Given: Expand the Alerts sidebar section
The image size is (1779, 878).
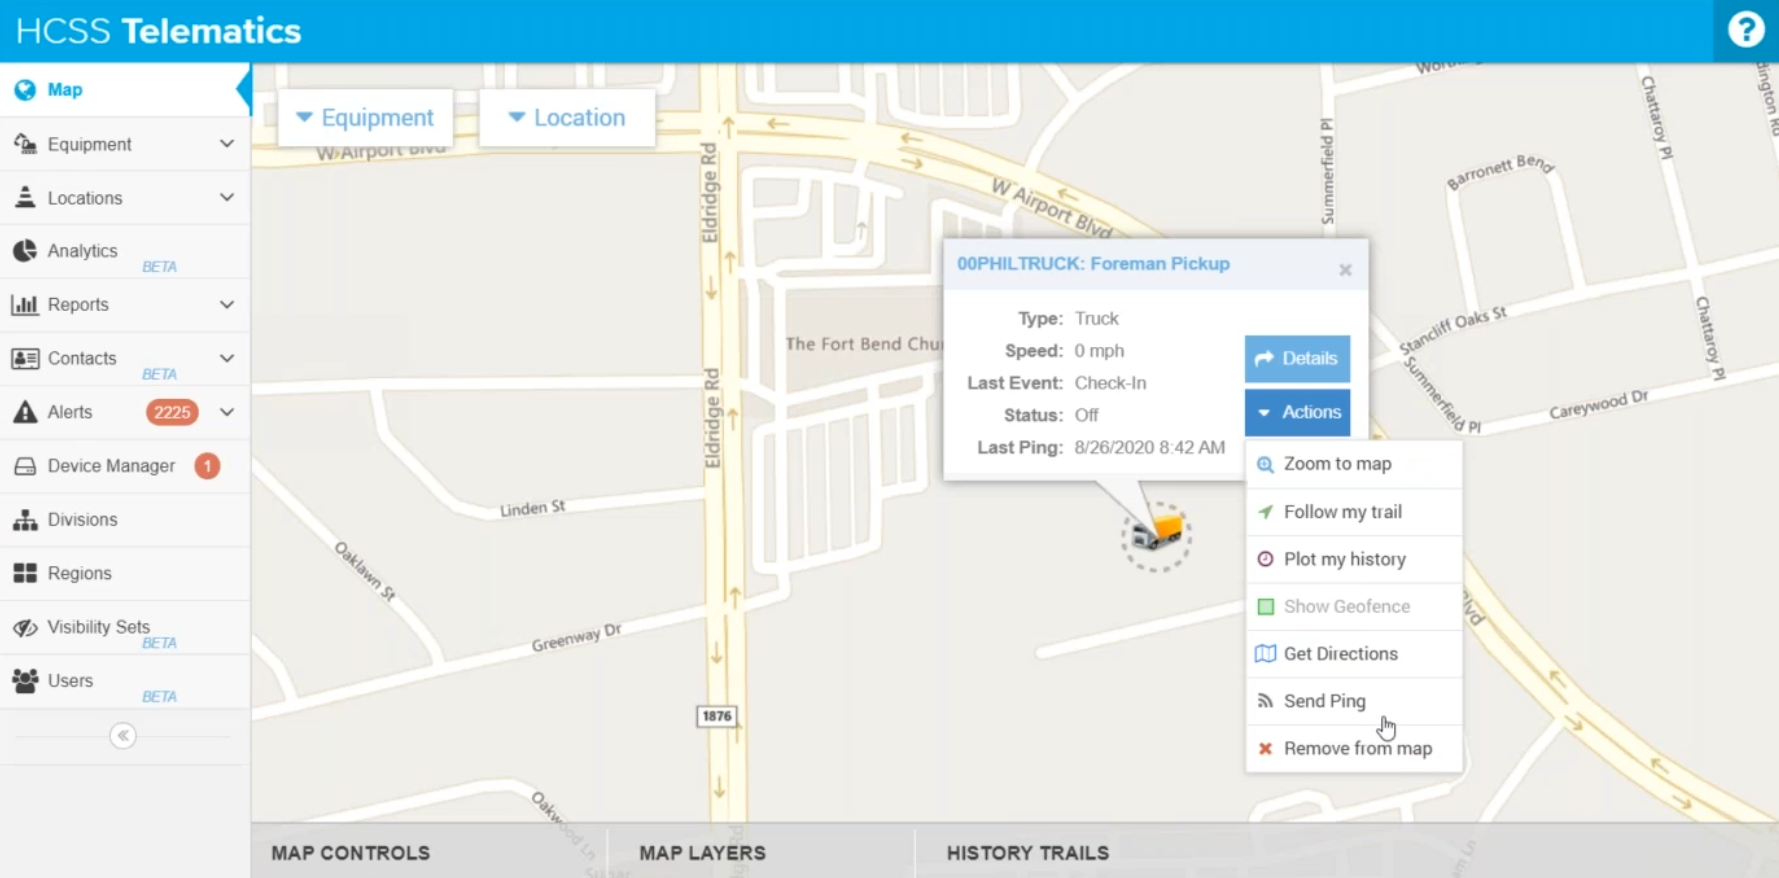Looking at the screenshot, I should tap(227, 412).
